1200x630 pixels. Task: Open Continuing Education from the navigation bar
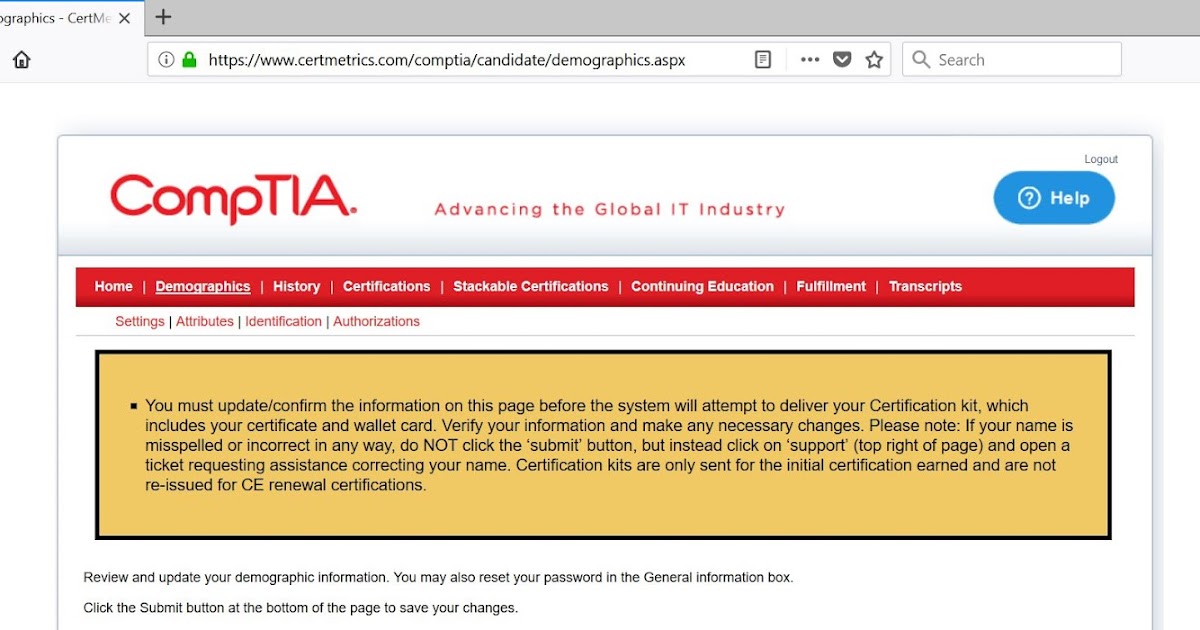[x=702, y=286]
